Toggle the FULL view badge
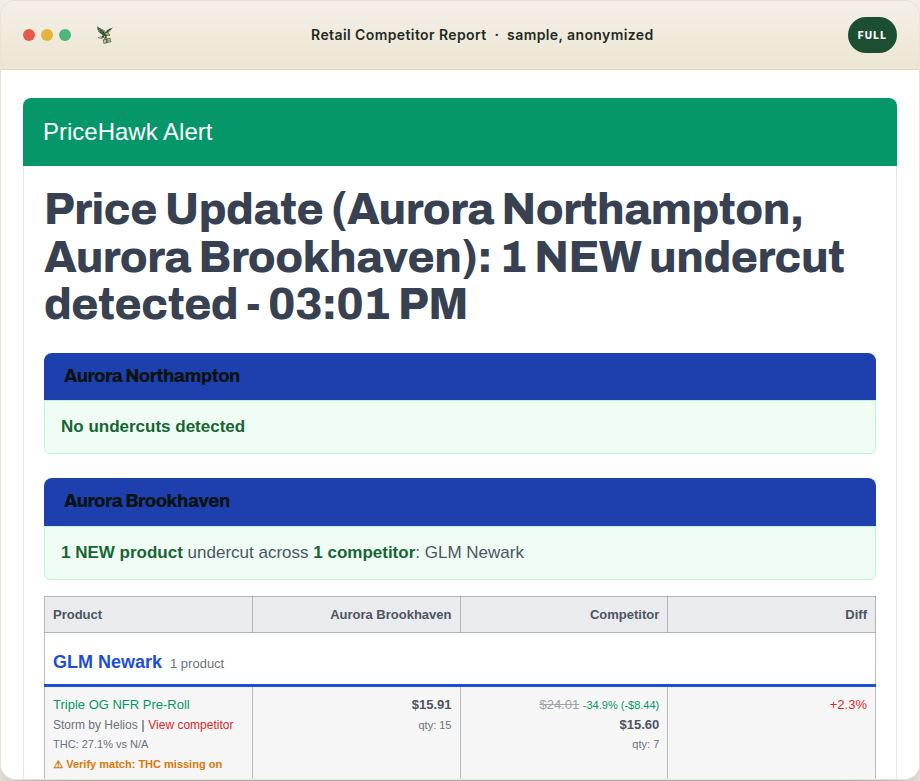Screen dimensions: 920x781 (x=872, y=35)
